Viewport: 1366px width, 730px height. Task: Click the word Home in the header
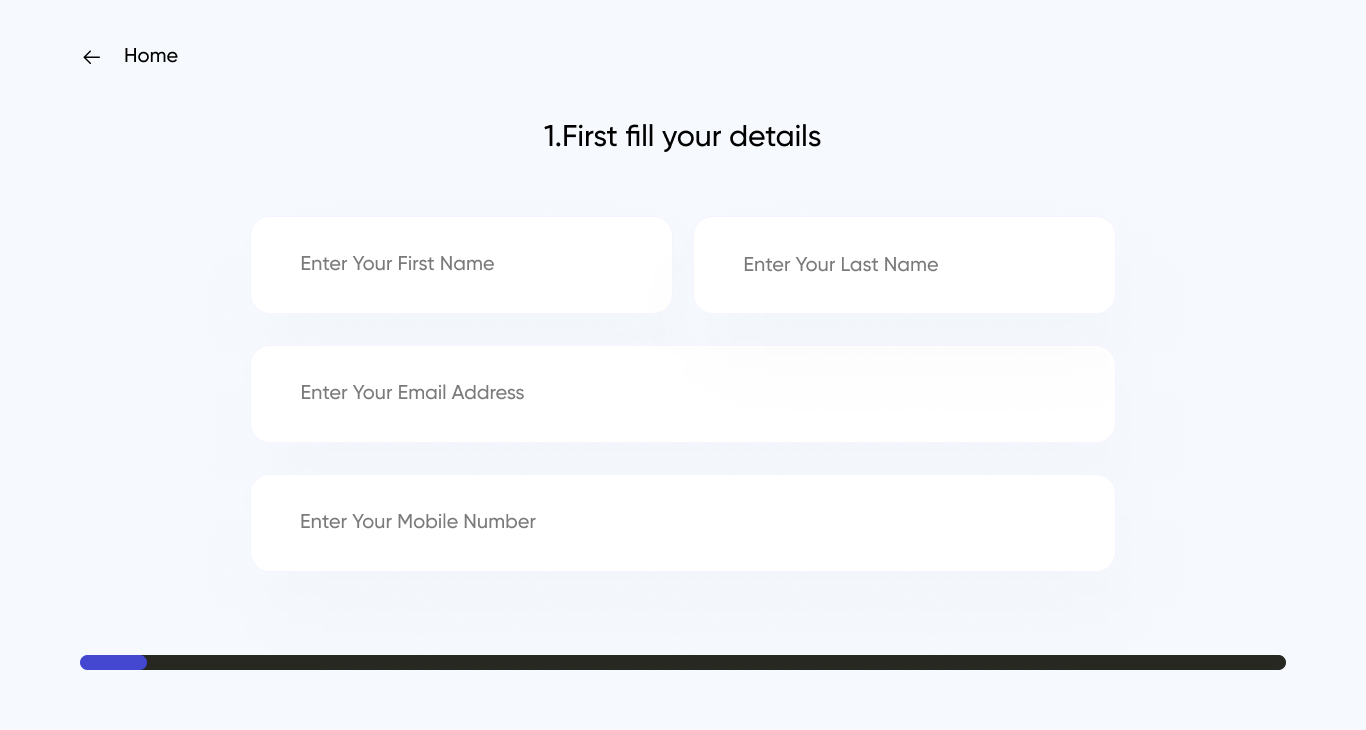point(150,56)
